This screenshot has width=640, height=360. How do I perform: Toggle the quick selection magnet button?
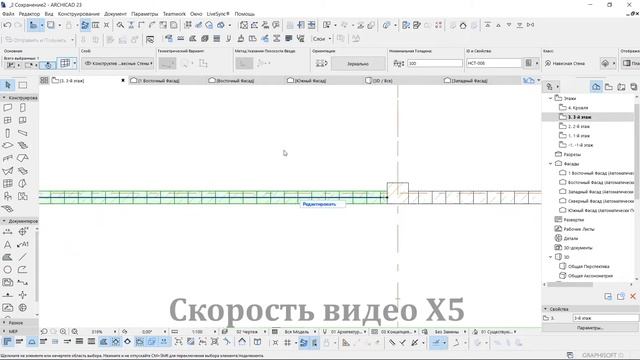coord(48,65)
